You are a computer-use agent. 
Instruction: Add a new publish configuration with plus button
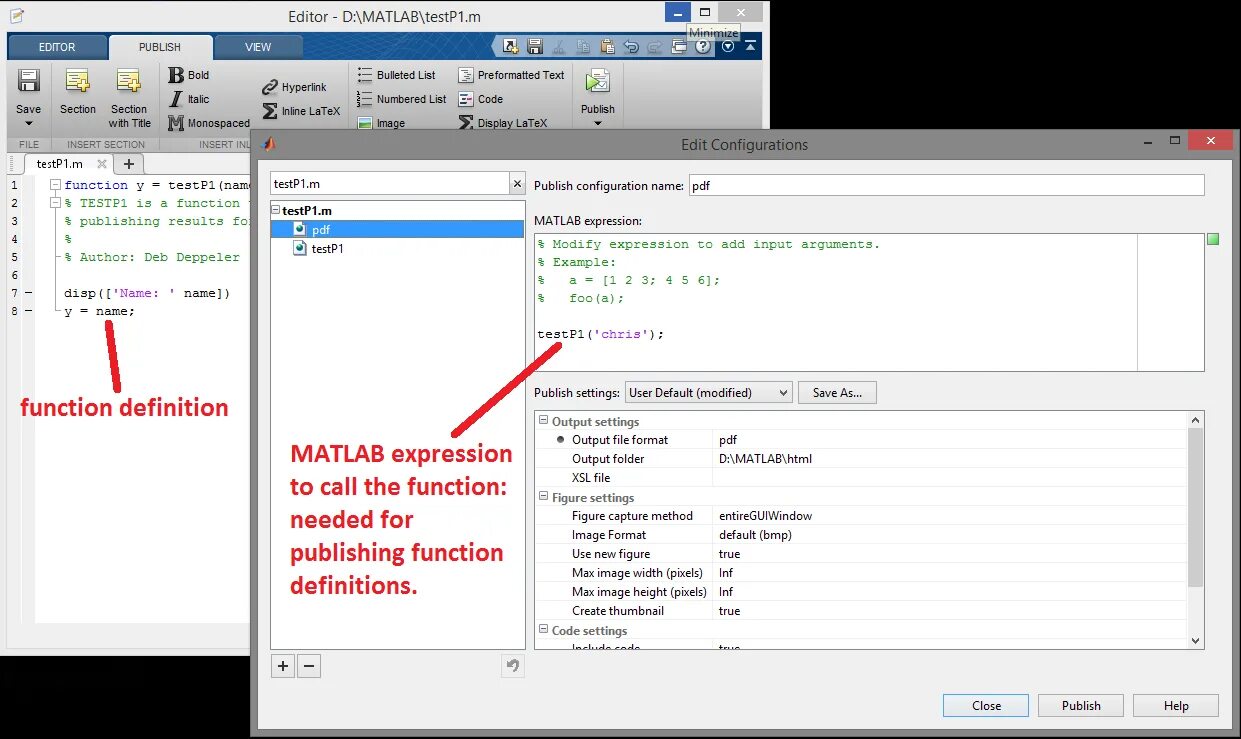[x=283, y=666]
